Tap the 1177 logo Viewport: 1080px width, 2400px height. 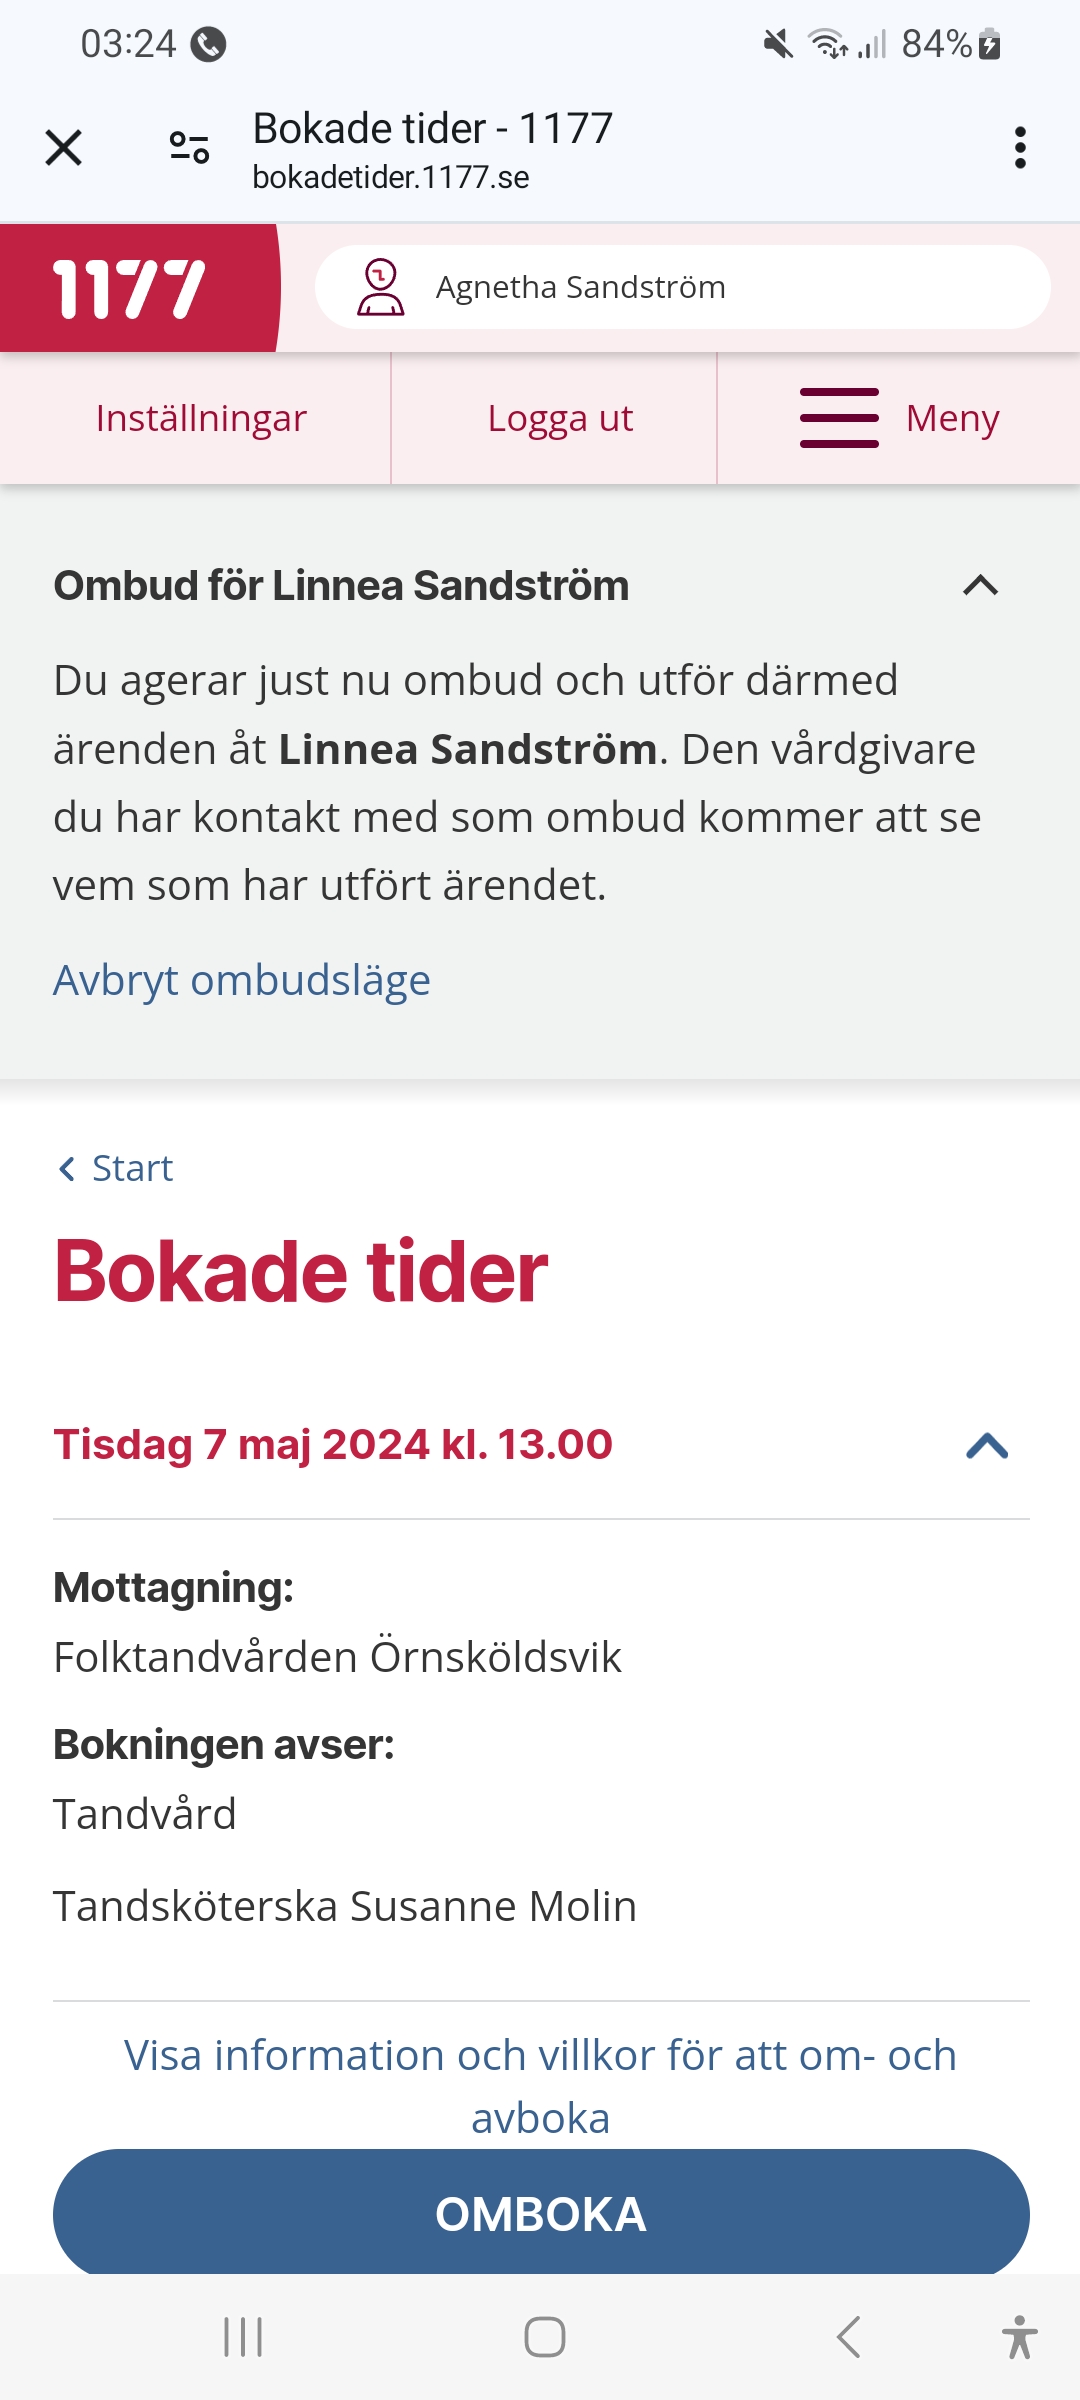[x=130, y=289]
